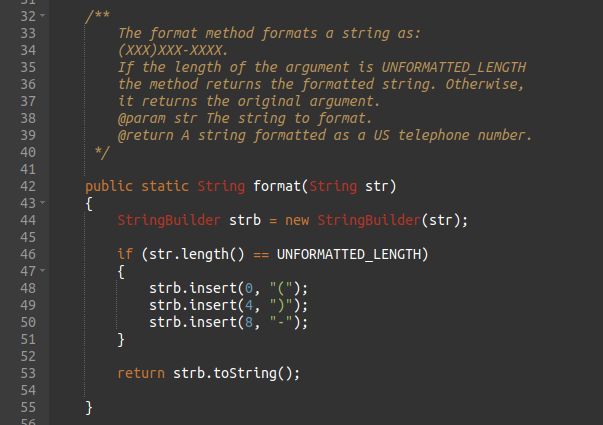The image size is (603, 425).
Task: Place cursor on the '(XXX)XXX-XXXX.' comment text
Action: pos(172,48)
